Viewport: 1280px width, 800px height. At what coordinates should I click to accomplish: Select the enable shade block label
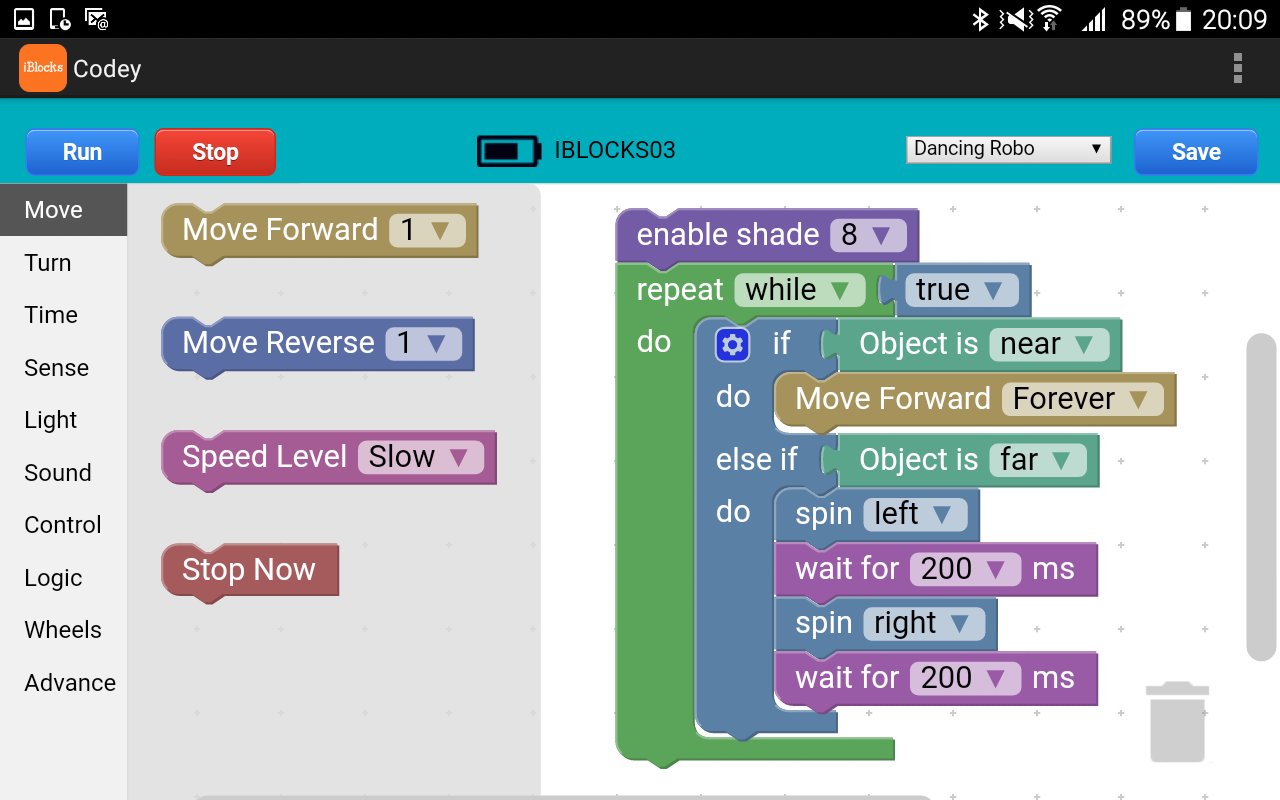coord(728,235)
